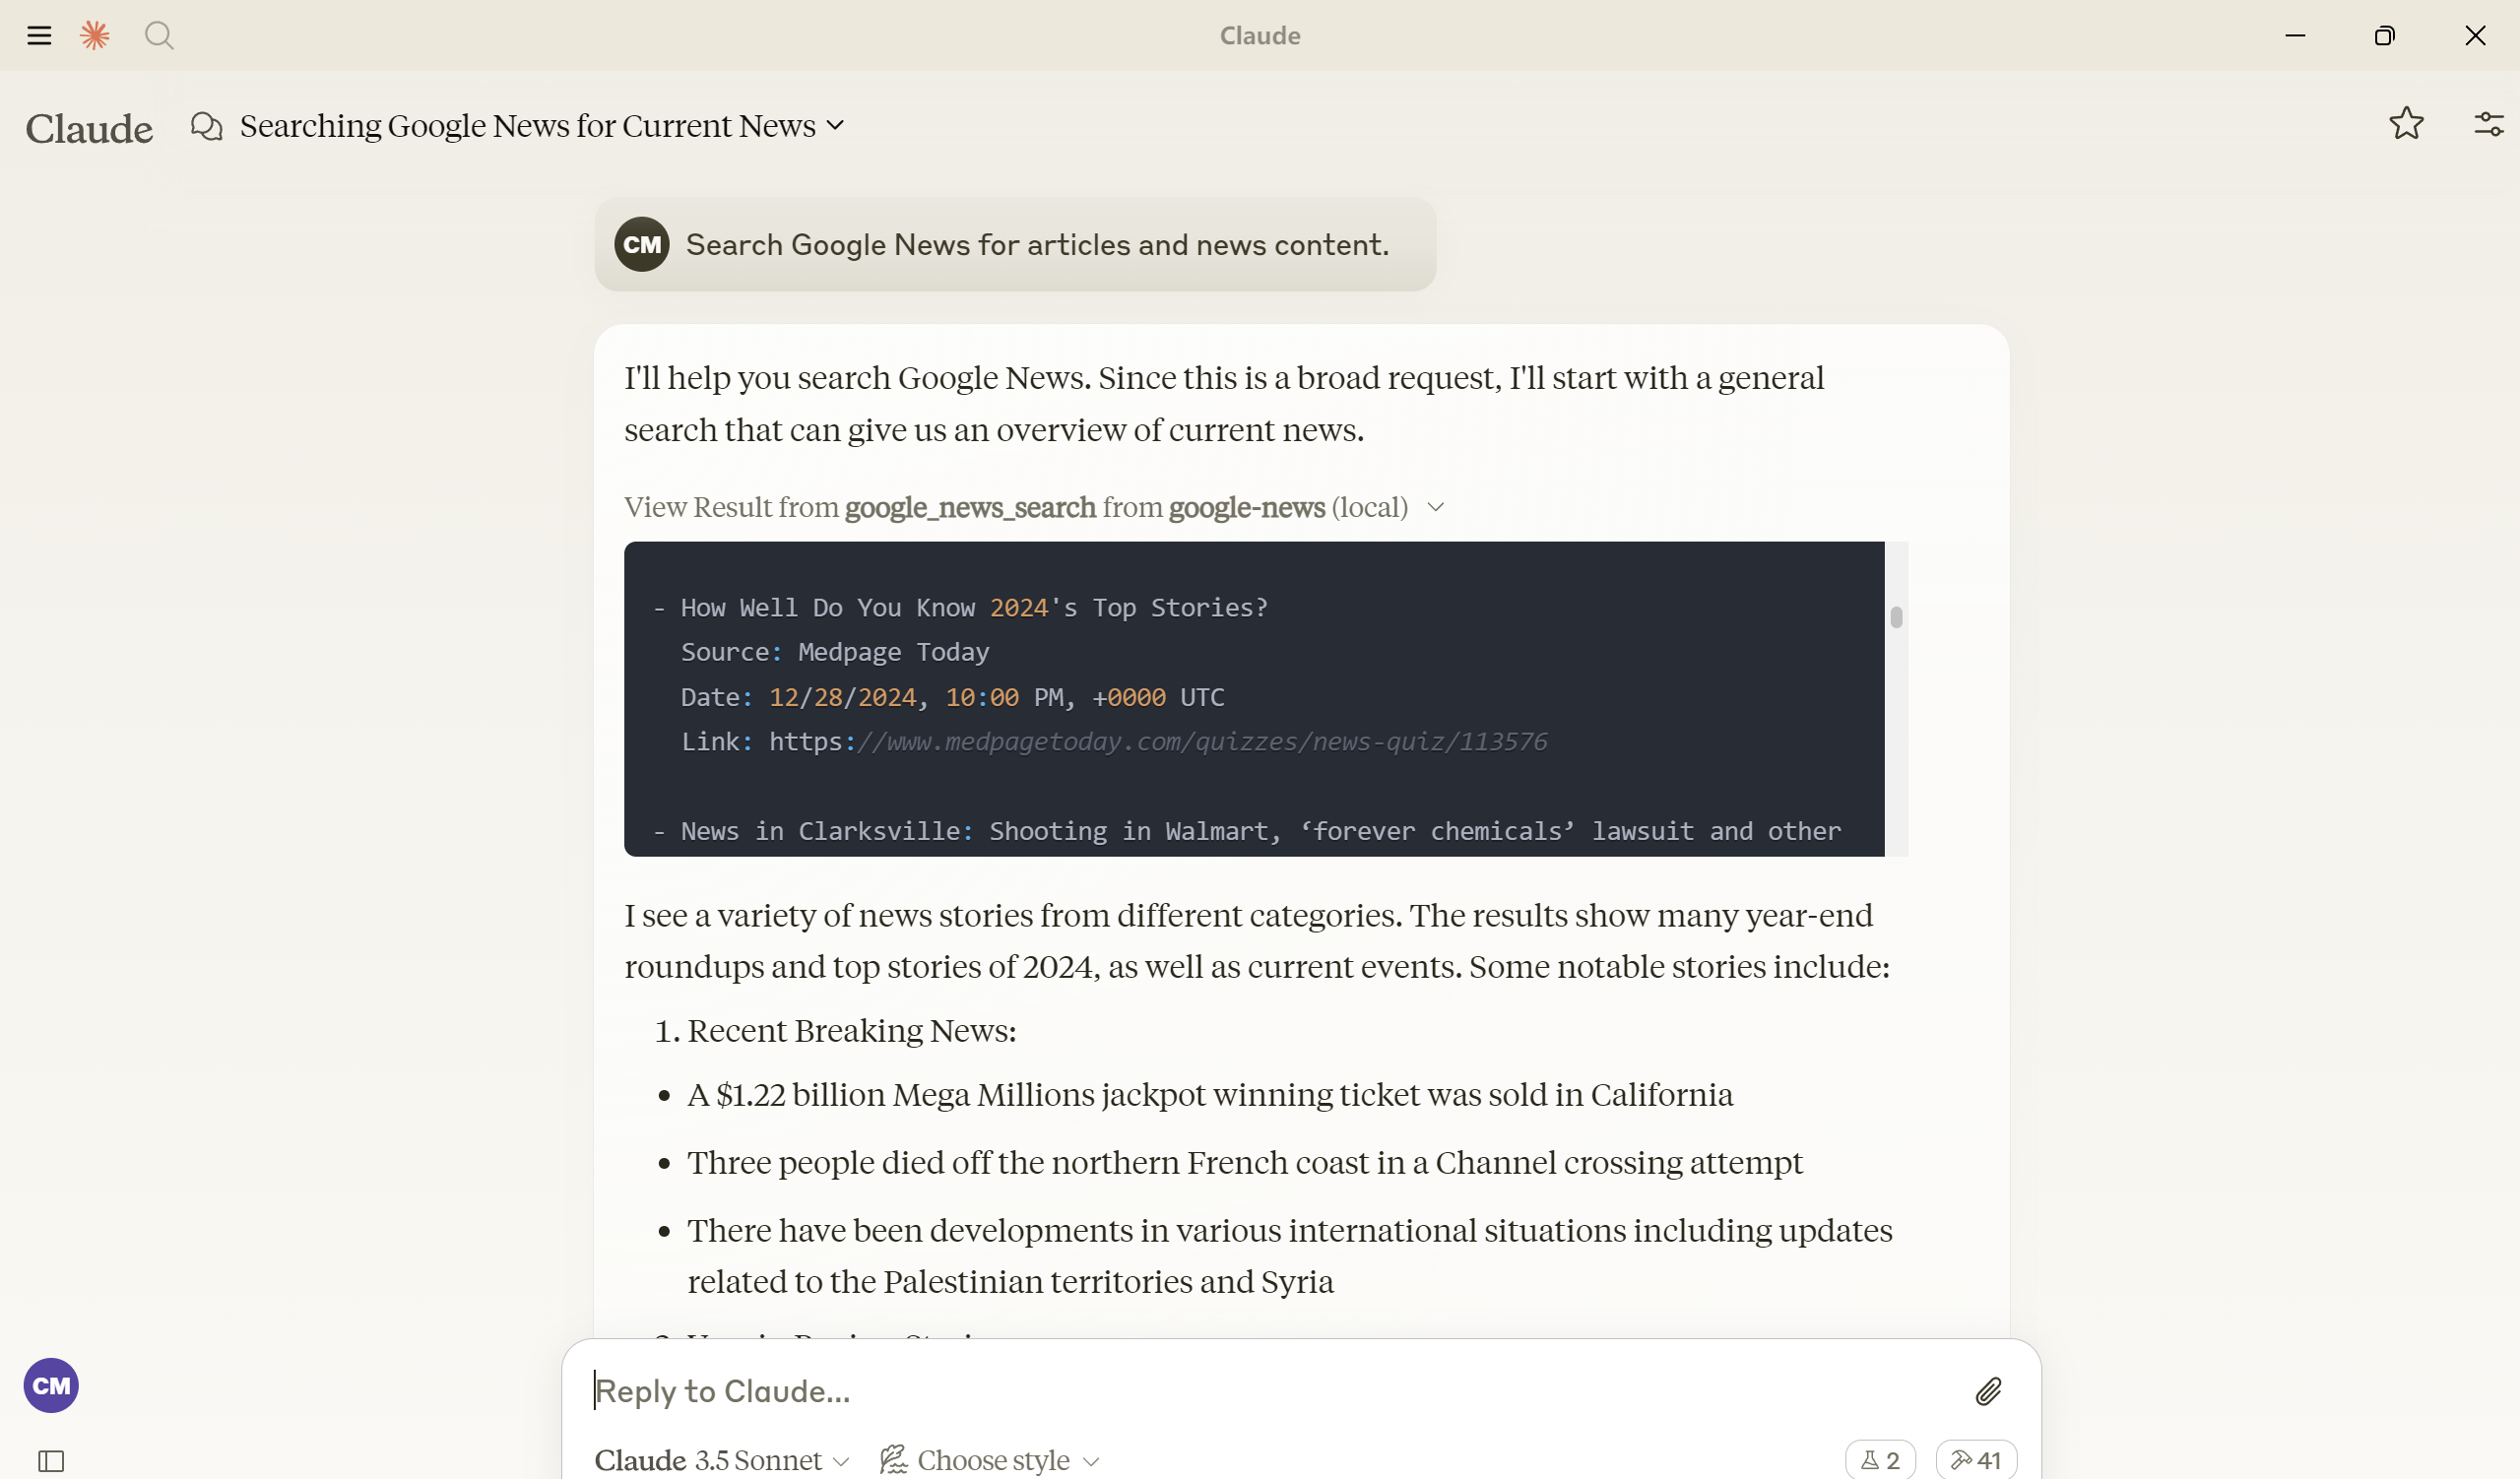Open the Claude 3.5 Sonnet model selector

pyautogui.click(x=721, y=1460)
